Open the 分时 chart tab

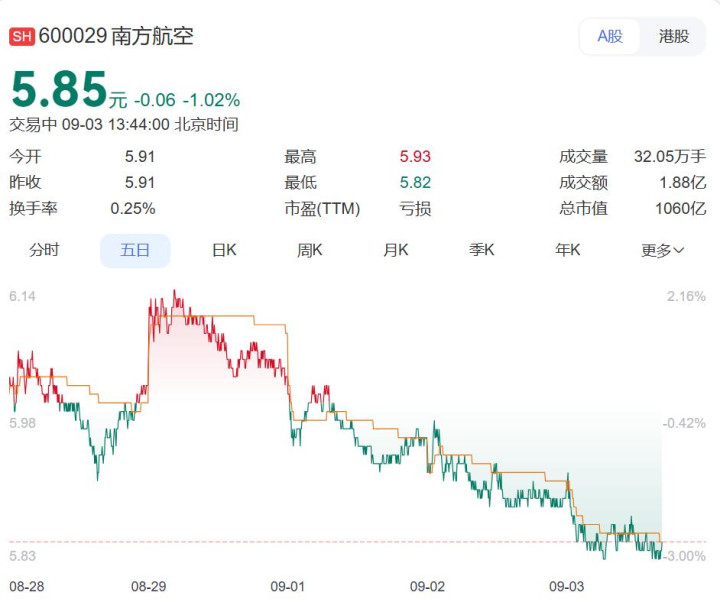coord(44,250)
